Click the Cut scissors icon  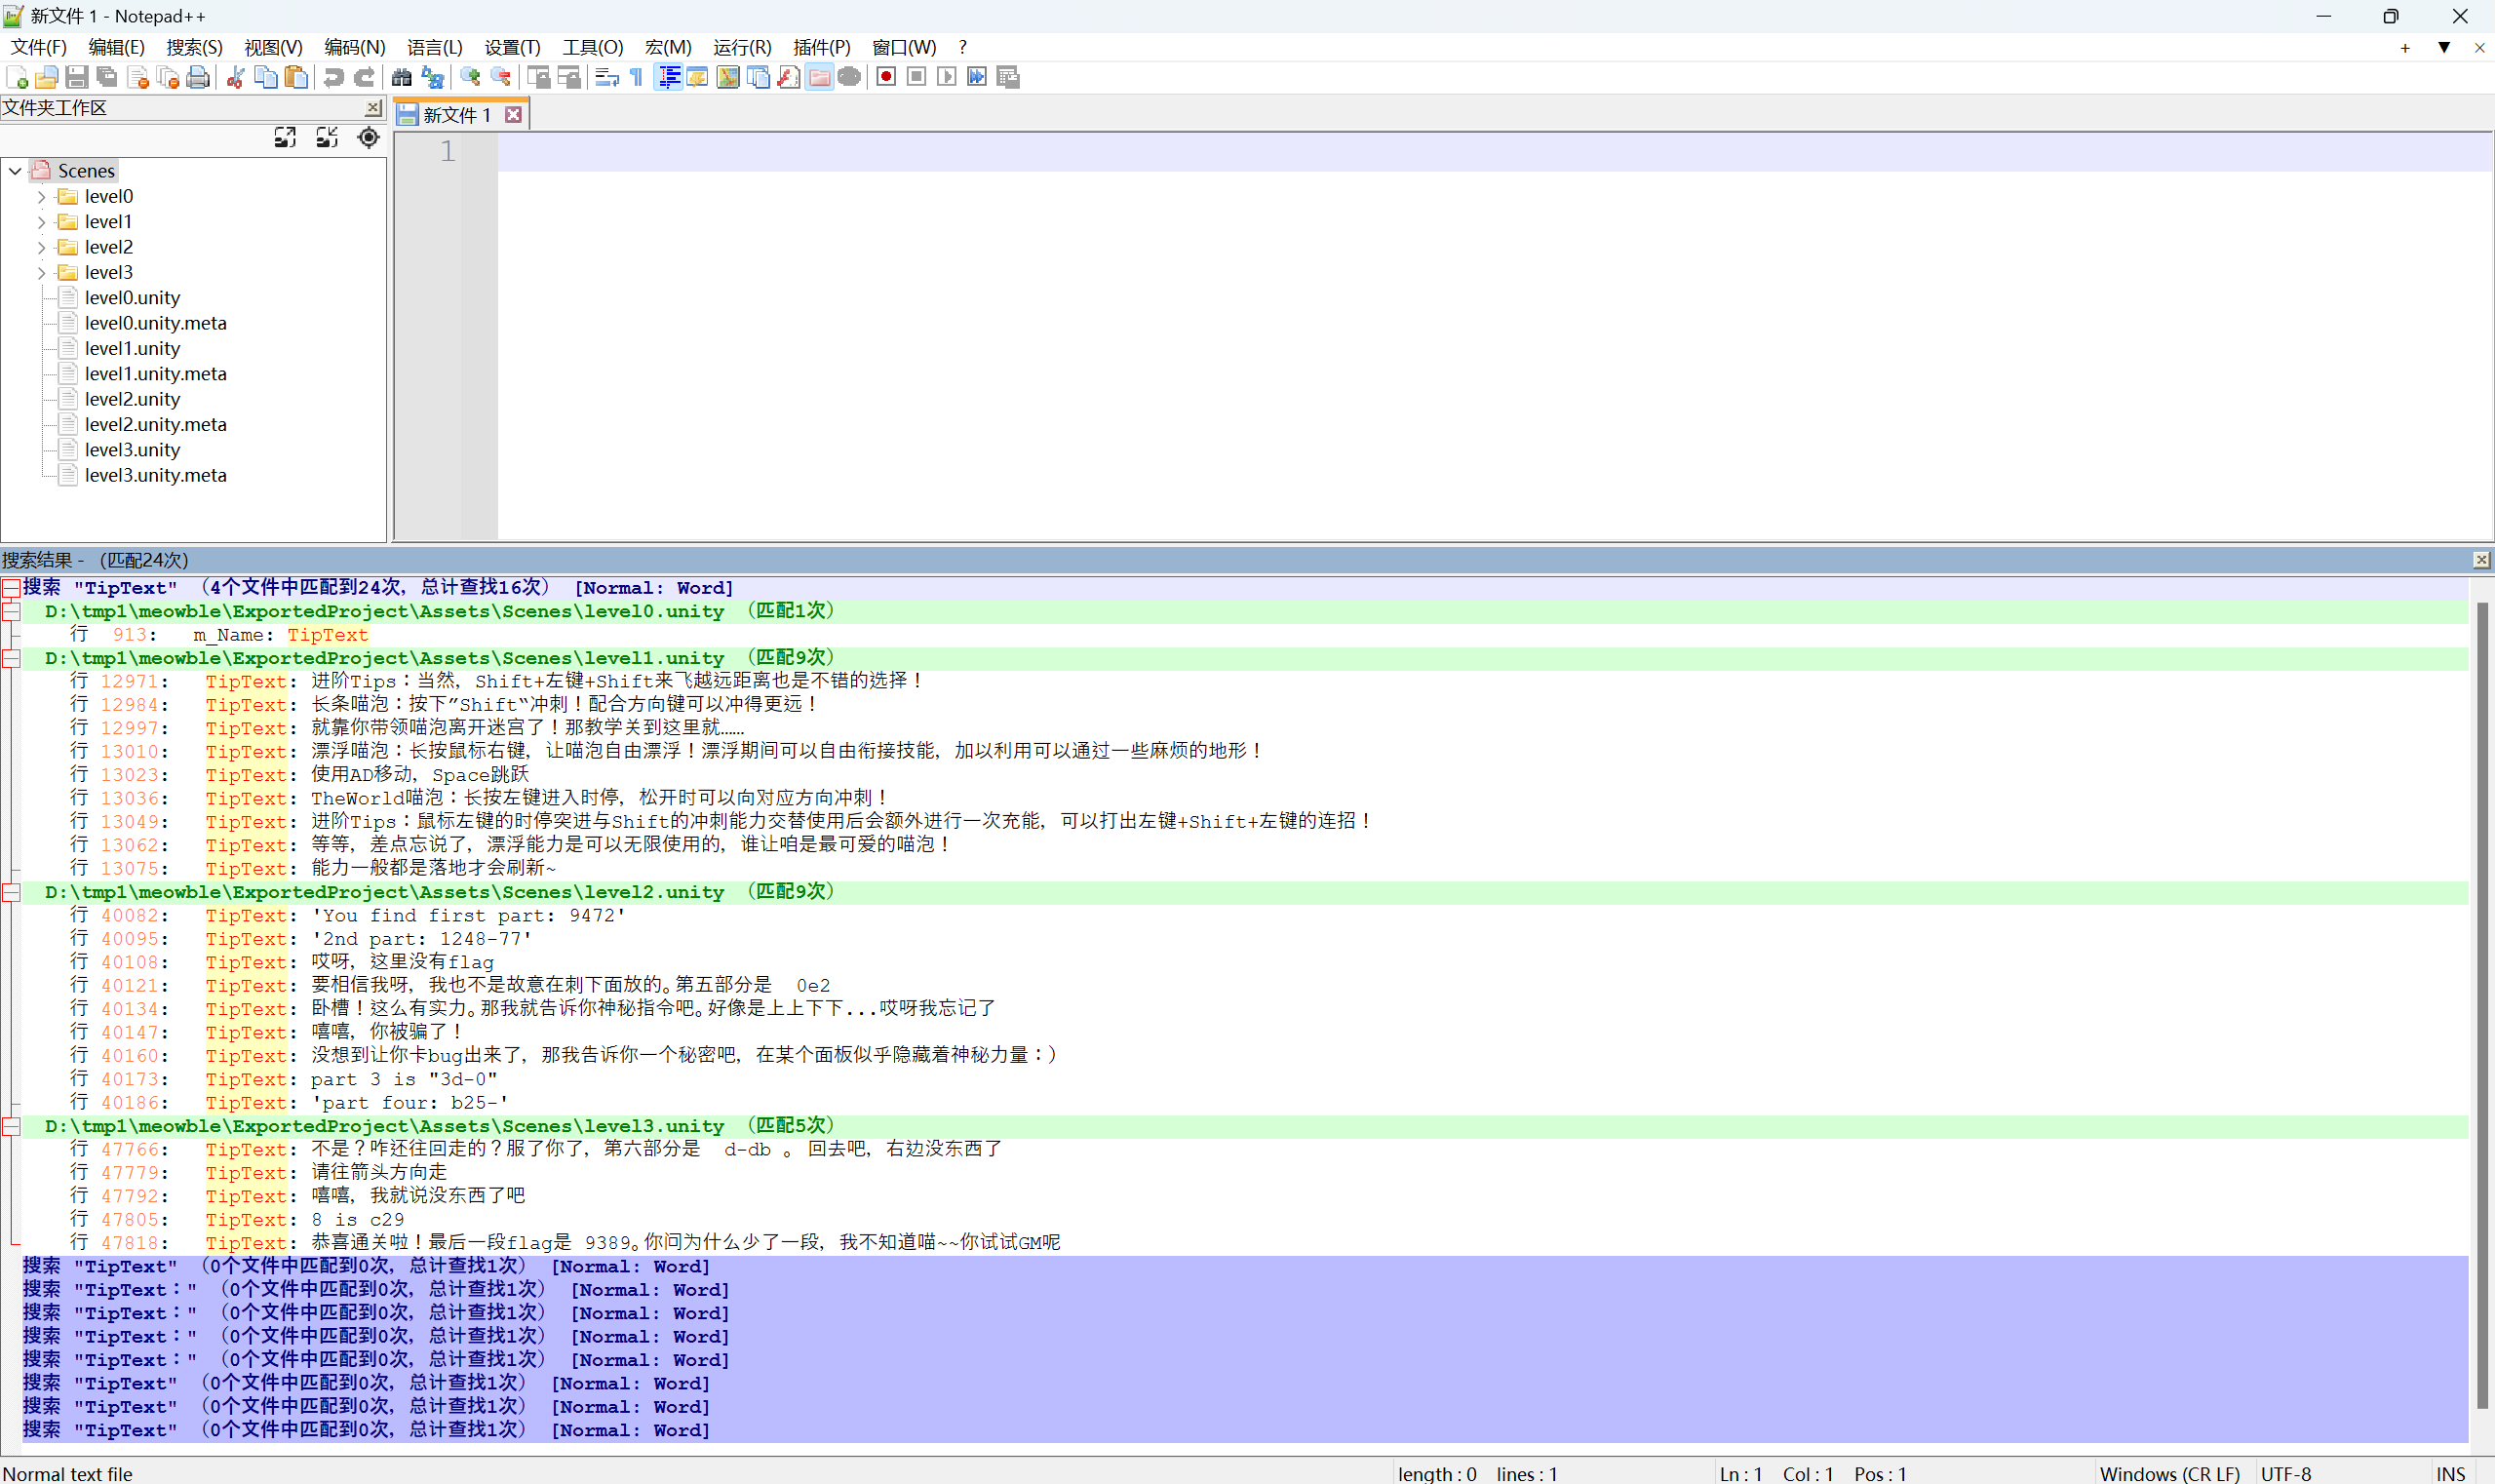point(236,77)
